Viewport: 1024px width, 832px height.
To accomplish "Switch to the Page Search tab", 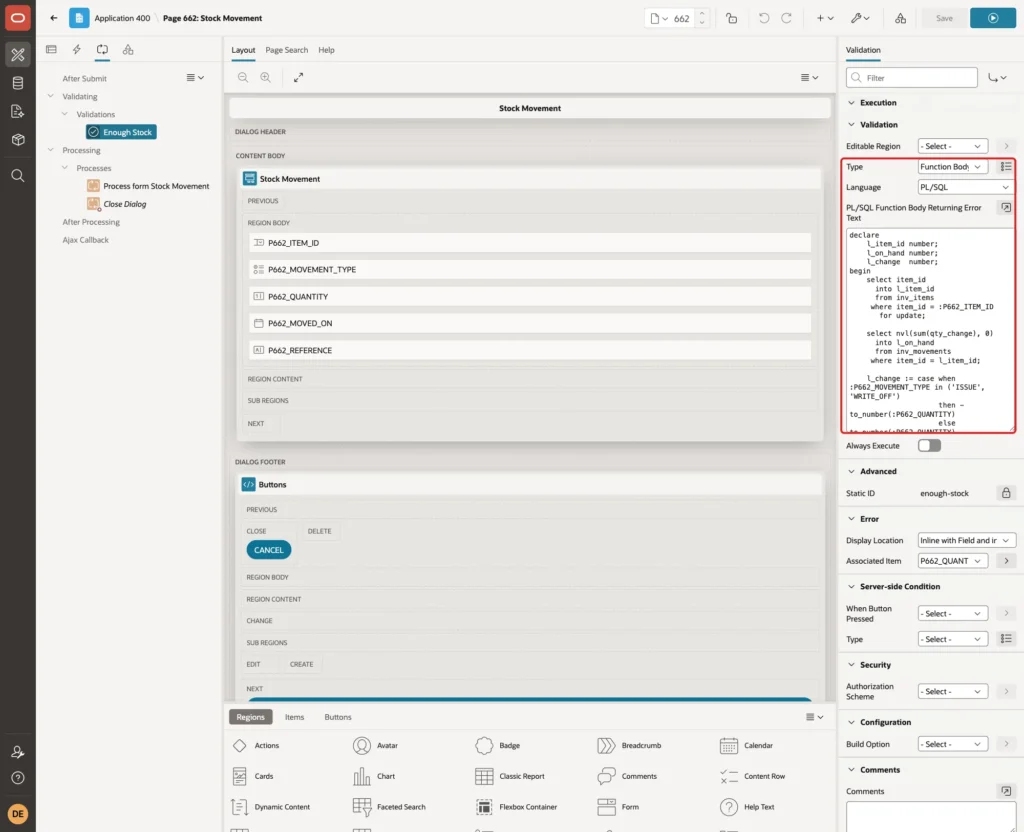I will (x=286, y=50).
